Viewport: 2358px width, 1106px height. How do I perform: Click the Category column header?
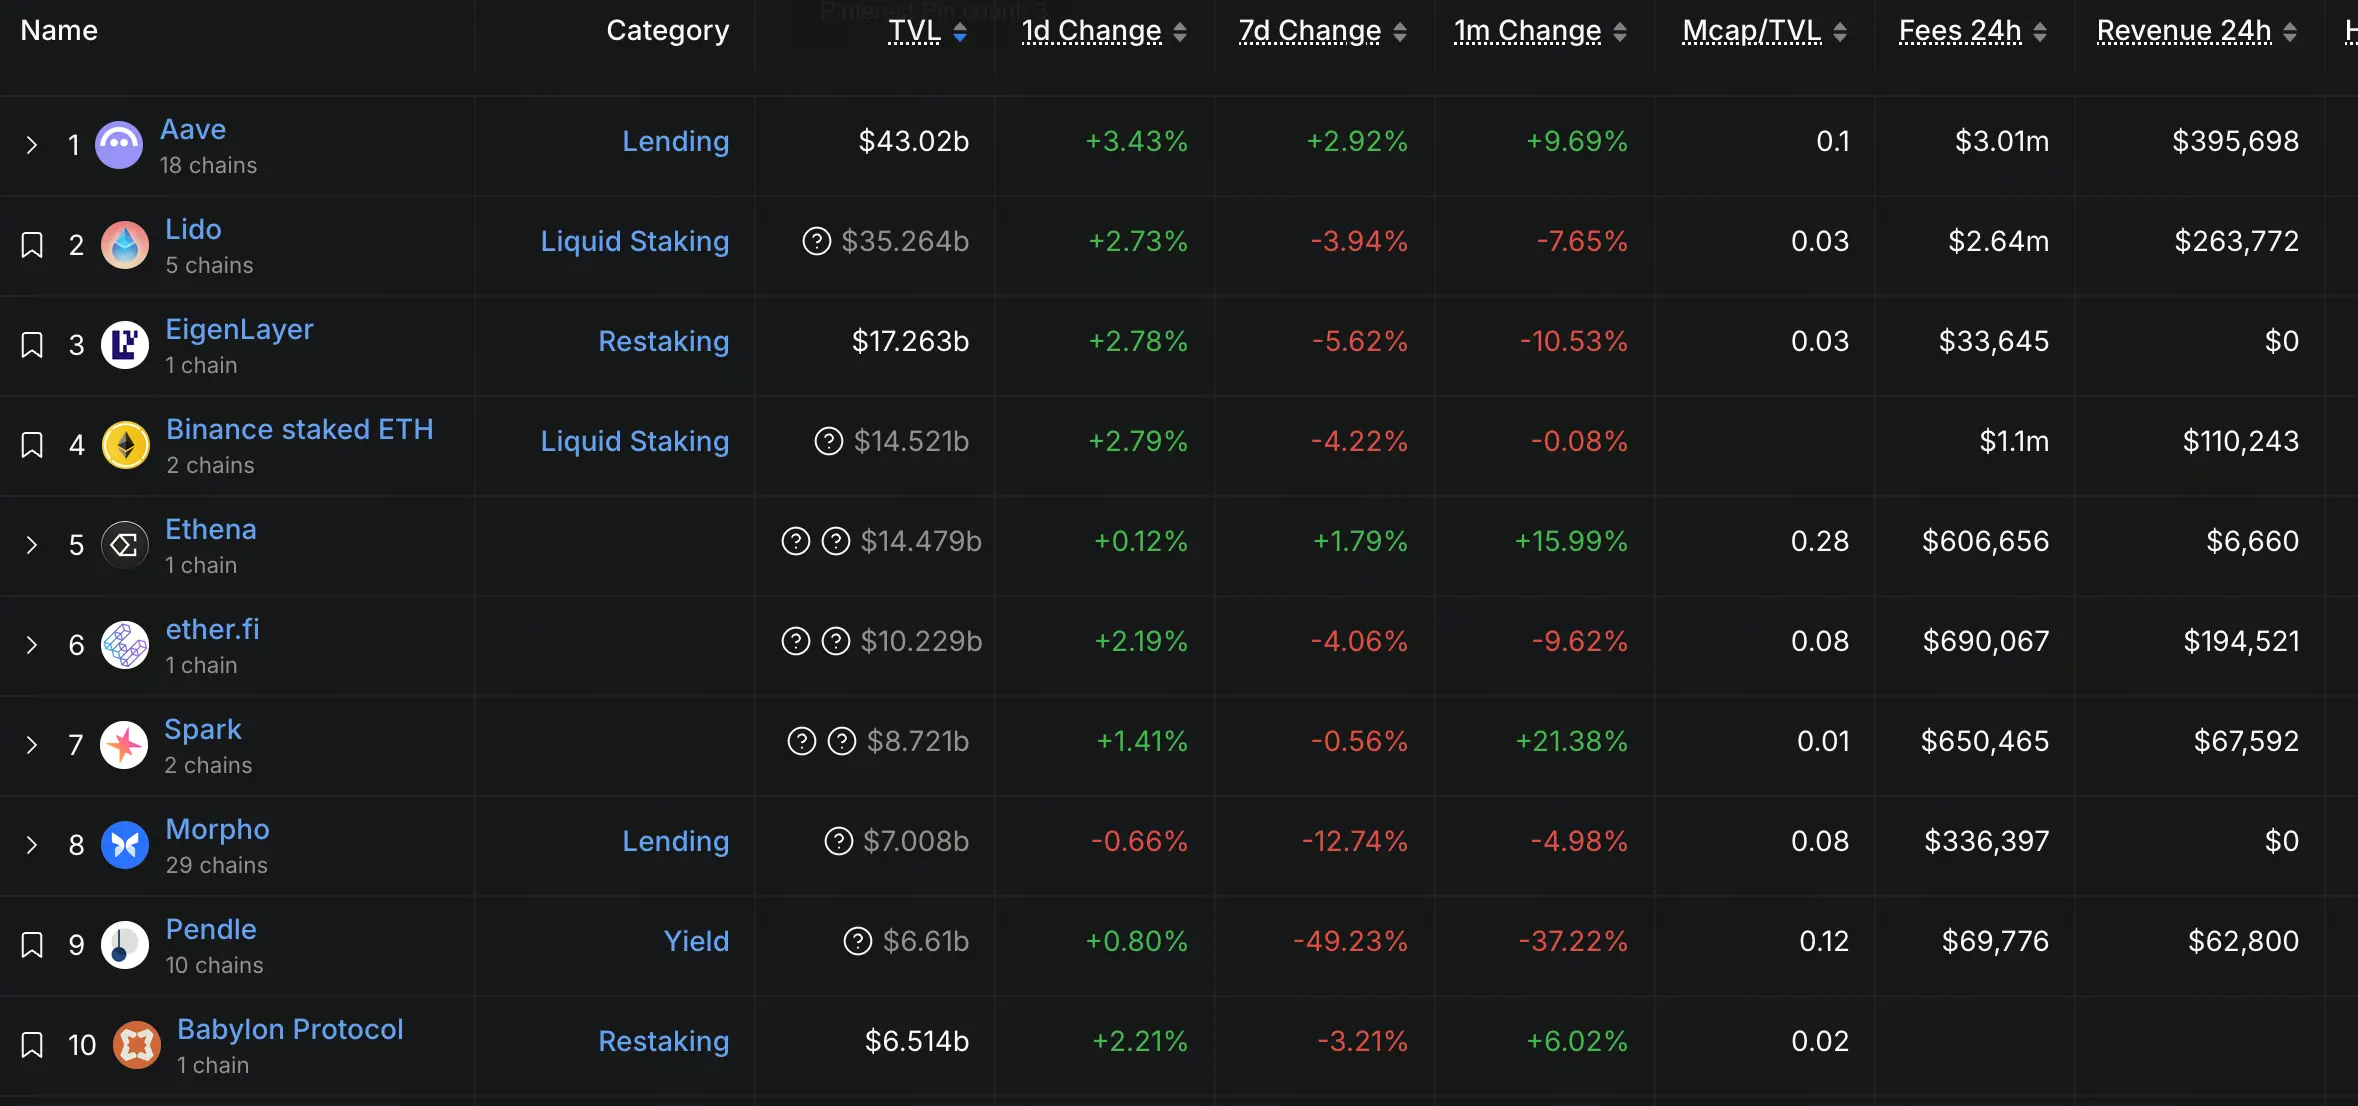(x=668, y=32)
